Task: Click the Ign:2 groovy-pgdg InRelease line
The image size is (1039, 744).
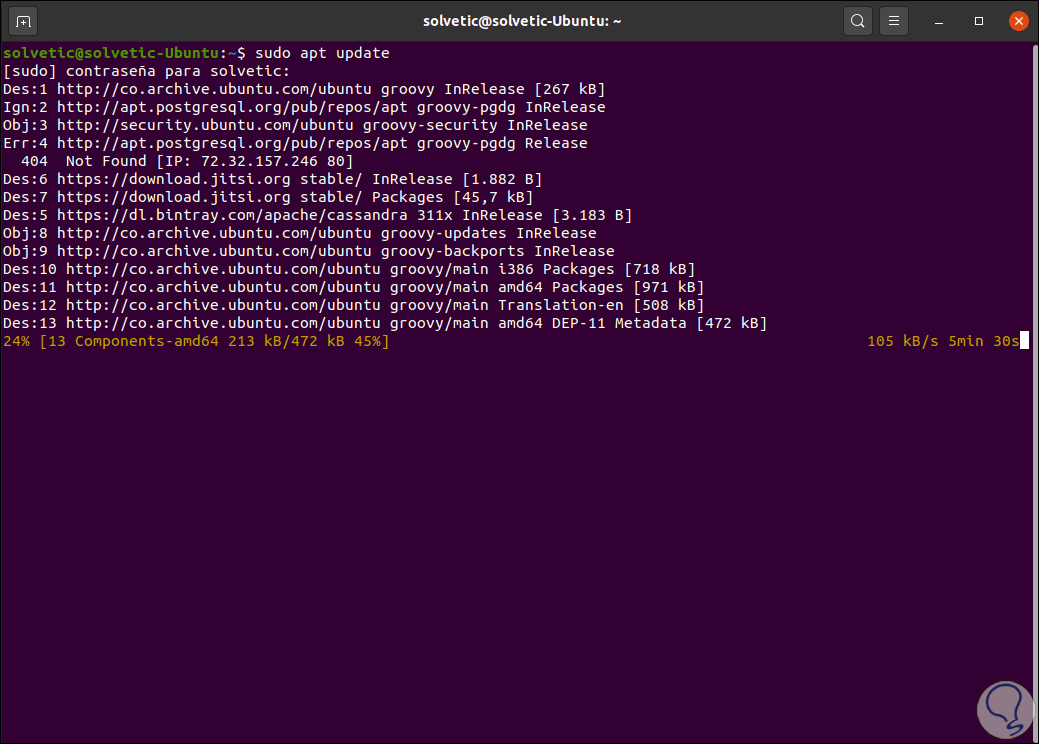Action: (304, 107)
